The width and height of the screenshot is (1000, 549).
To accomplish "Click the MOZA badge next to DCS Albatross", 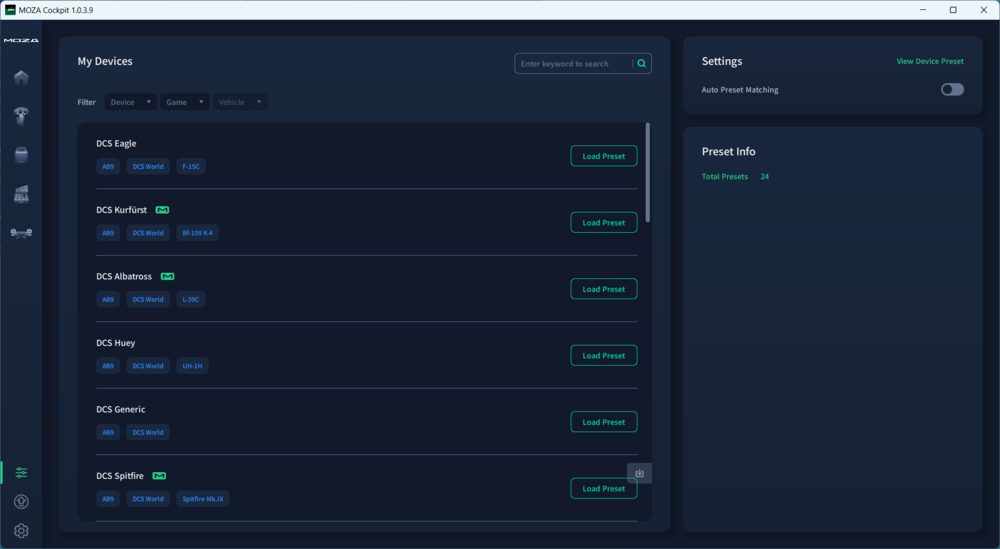I will (x=168, y=276).
